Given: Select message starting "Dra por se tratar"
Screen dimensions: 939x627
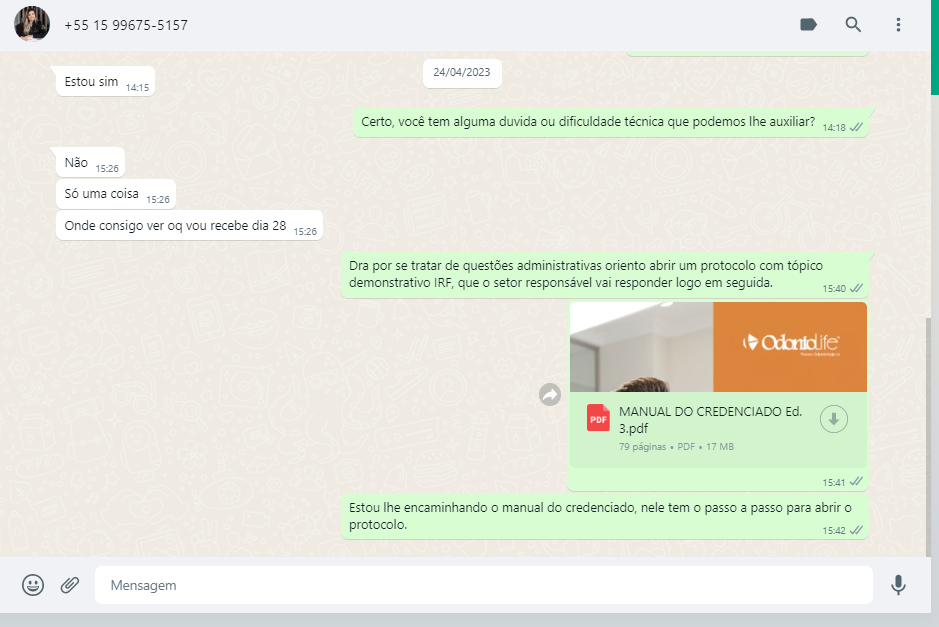Looking at the screenshot, I should [605, 274].
